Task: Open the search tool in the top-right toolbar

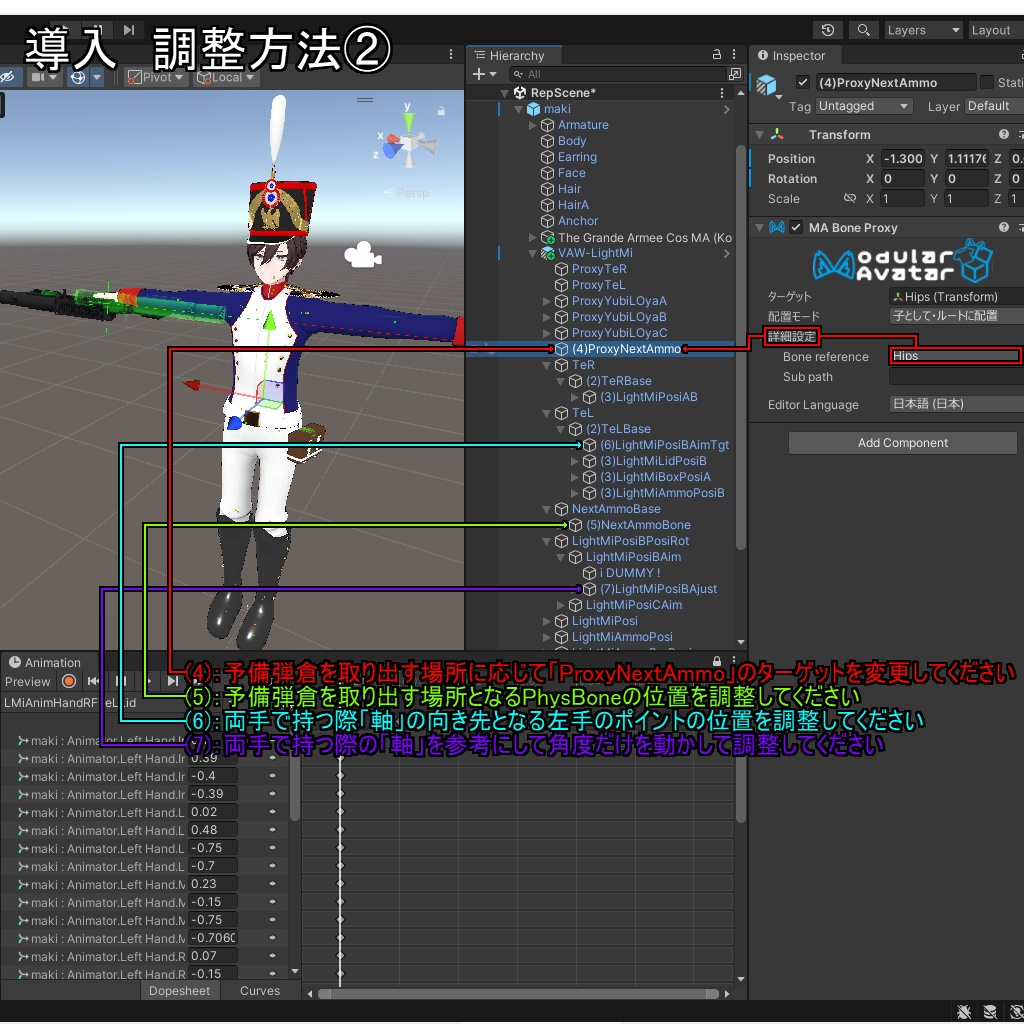Action: click(x=864, y=30)
